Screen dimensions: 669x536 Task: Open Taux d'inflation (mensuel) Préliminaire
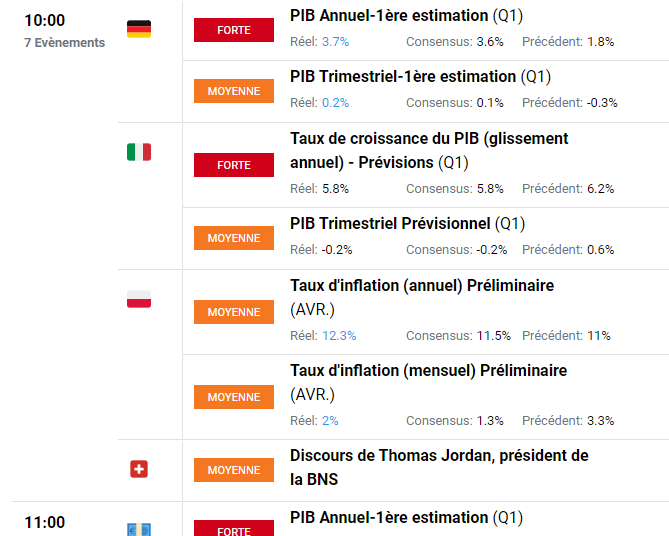[x=428, y=382]
